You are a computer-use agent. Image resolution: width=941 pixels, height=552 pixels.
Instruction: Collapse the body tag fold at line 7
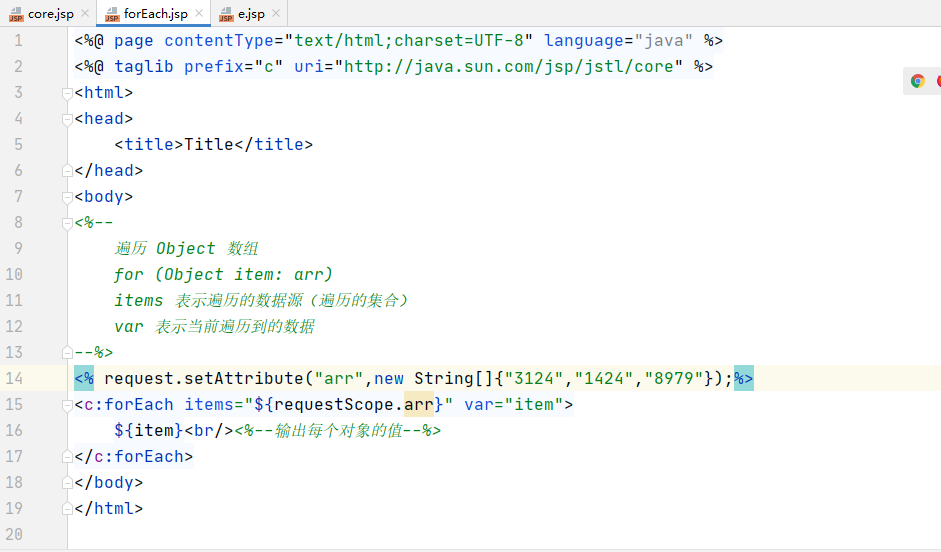(x=67, y=197)
